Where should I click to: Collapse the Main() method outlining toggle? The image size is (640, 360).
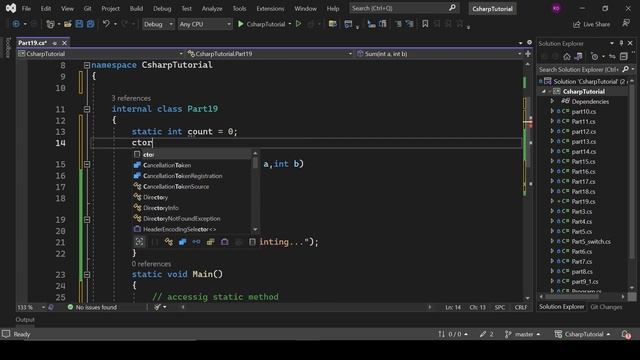tap(87, 275)
